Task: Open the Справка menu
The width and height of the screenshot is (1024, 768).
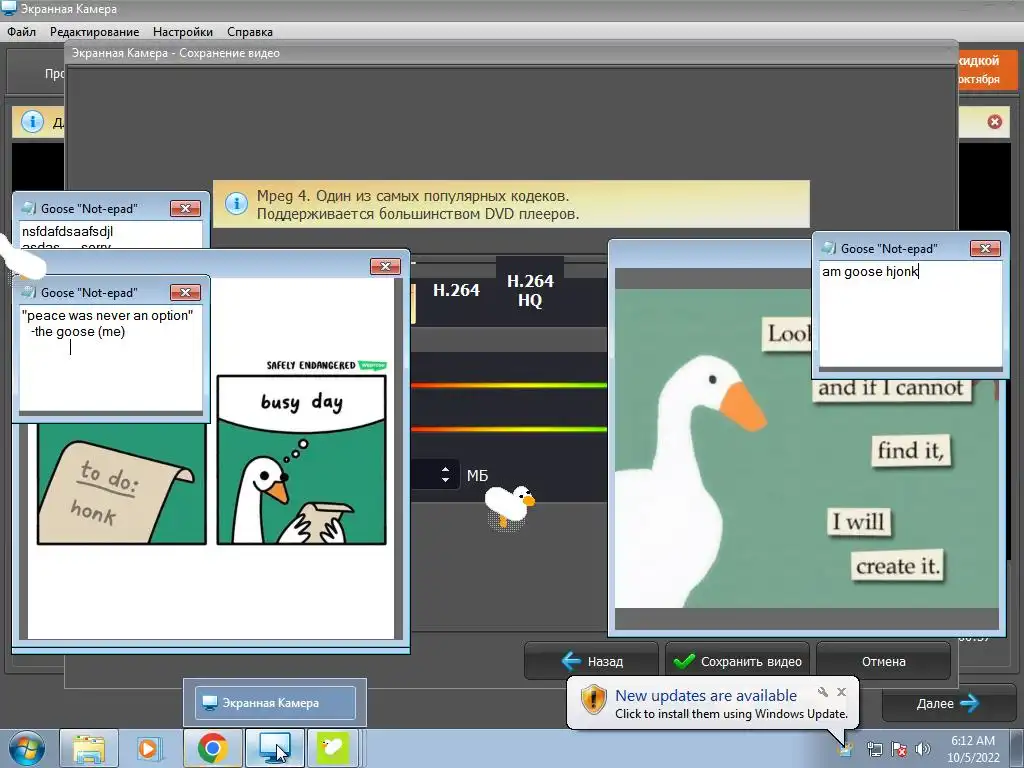Action: [250, 31]
